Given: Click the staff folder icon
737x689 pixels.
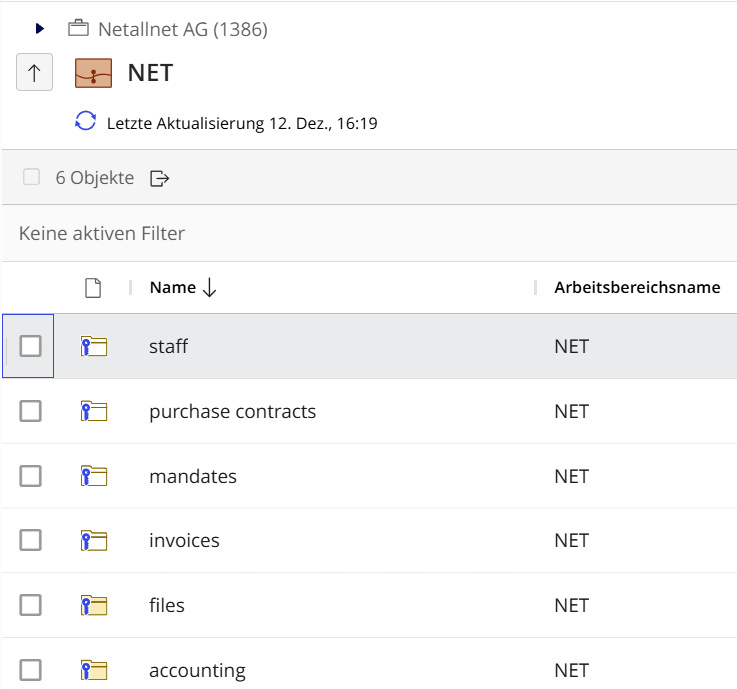Looking at the screenshot, I should 93,347.
